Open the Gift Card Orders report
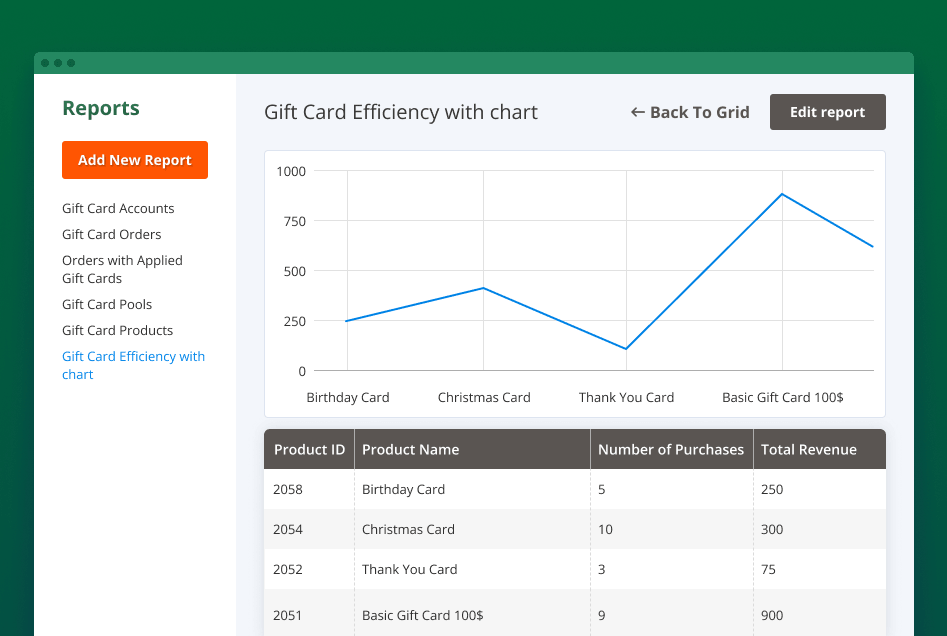 coord(111,234)
